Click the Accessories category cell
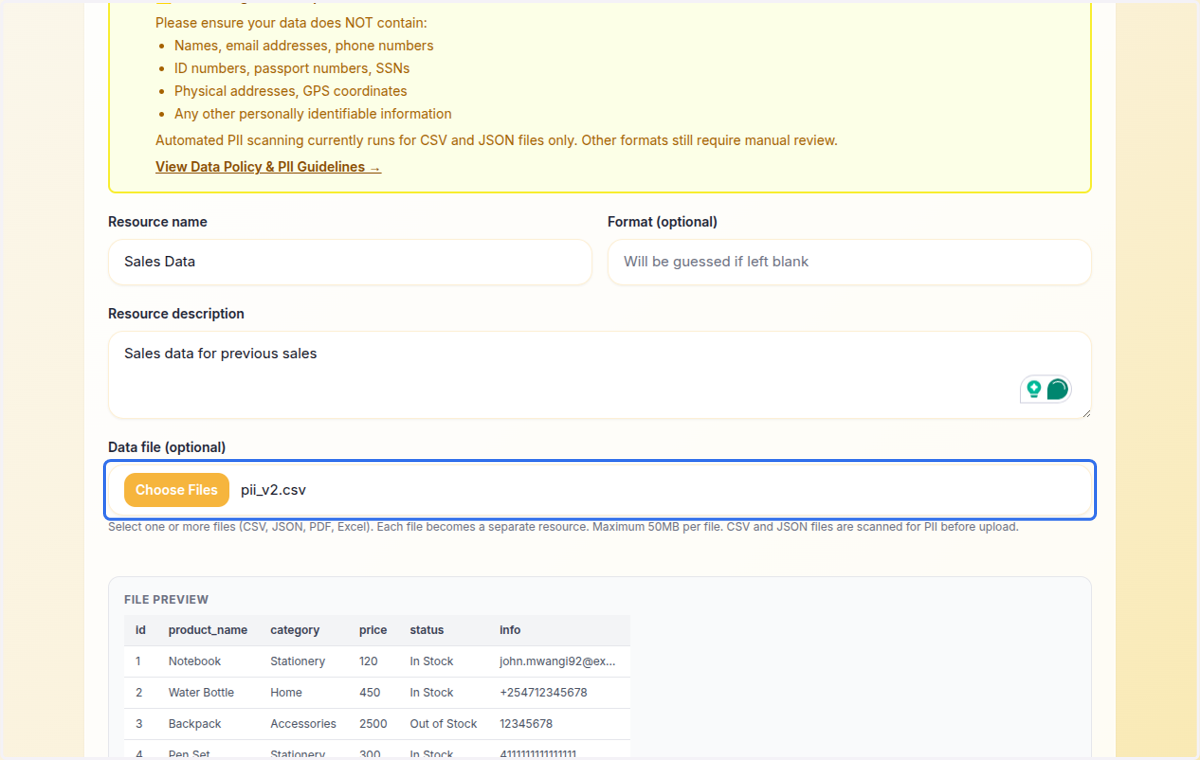This screenshot has height=760, width=1200. 303,723
